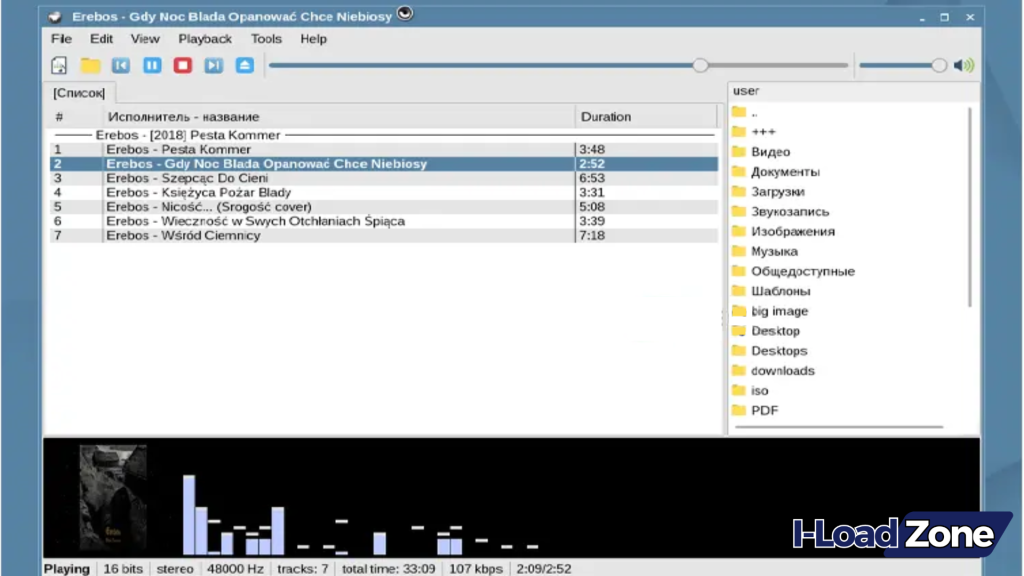Viewport: 1024px width, 576px height.
Task: Adjust the seek position slider
Action: pyautogui.click(x=700, y=64)
